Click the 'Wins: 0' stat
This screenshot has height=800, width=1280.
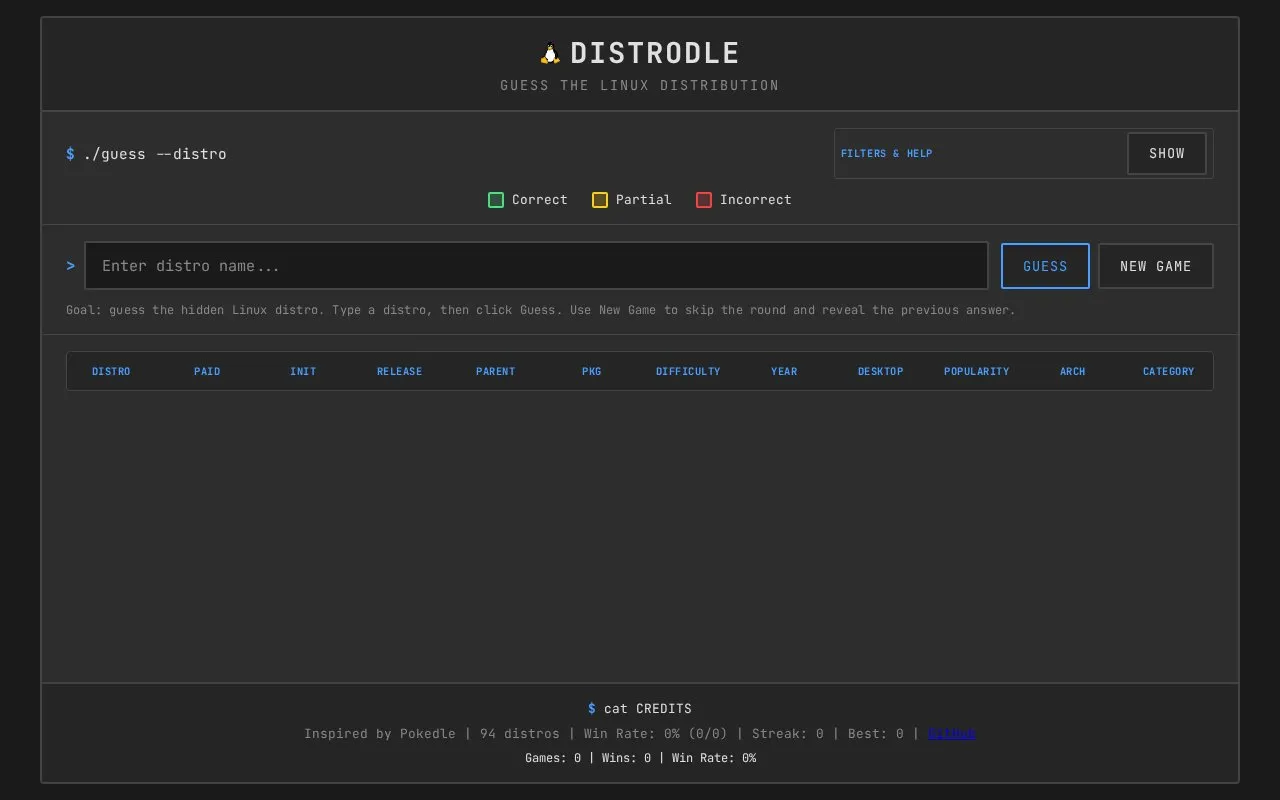626,758
